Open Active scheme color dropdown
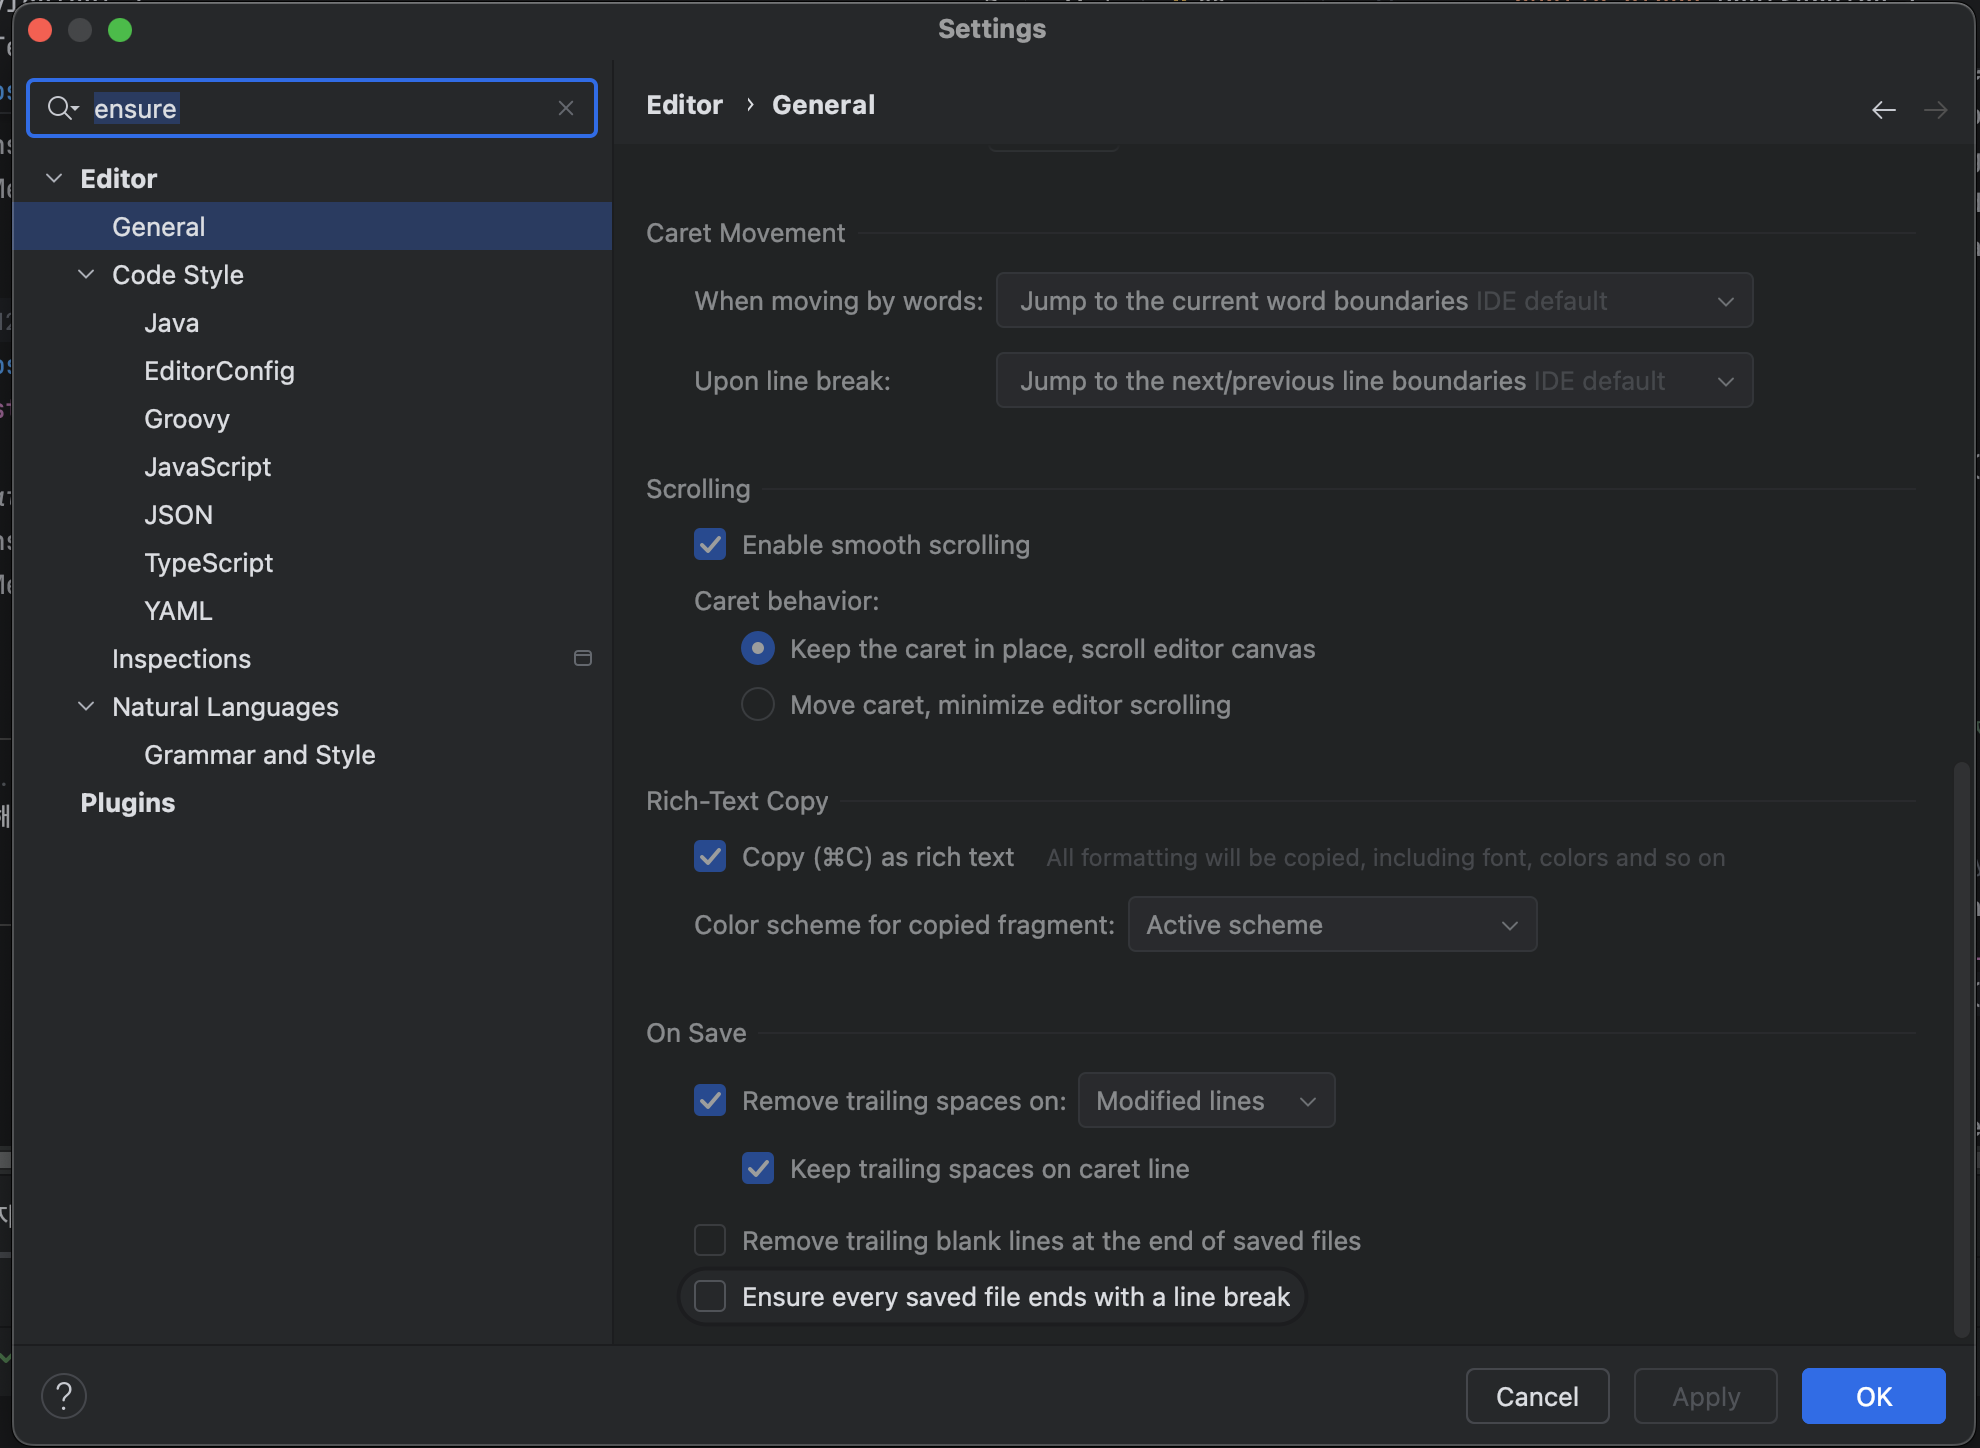1980x1448 pixels. tap(1332, 925)
